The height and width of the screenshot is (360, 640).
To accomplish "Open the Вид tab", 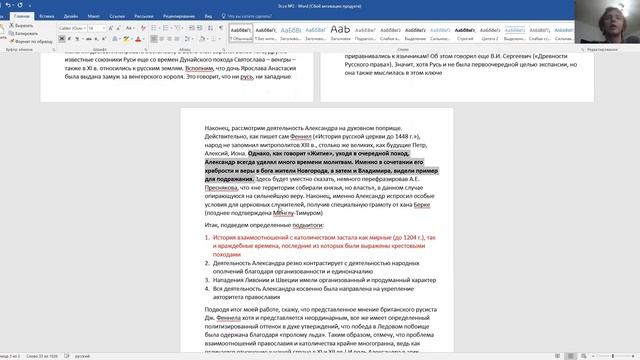I will click(208, 16).
